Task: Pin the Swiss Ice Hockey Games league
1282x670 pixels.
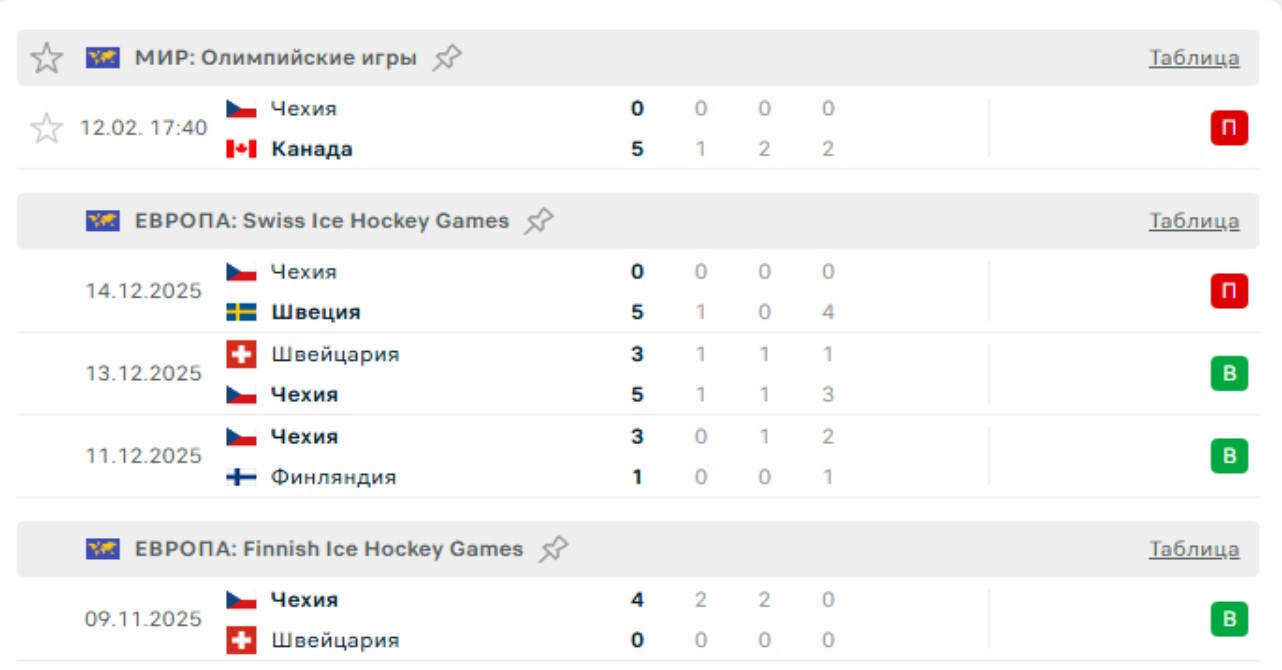Action: click(x=539, y=221)
